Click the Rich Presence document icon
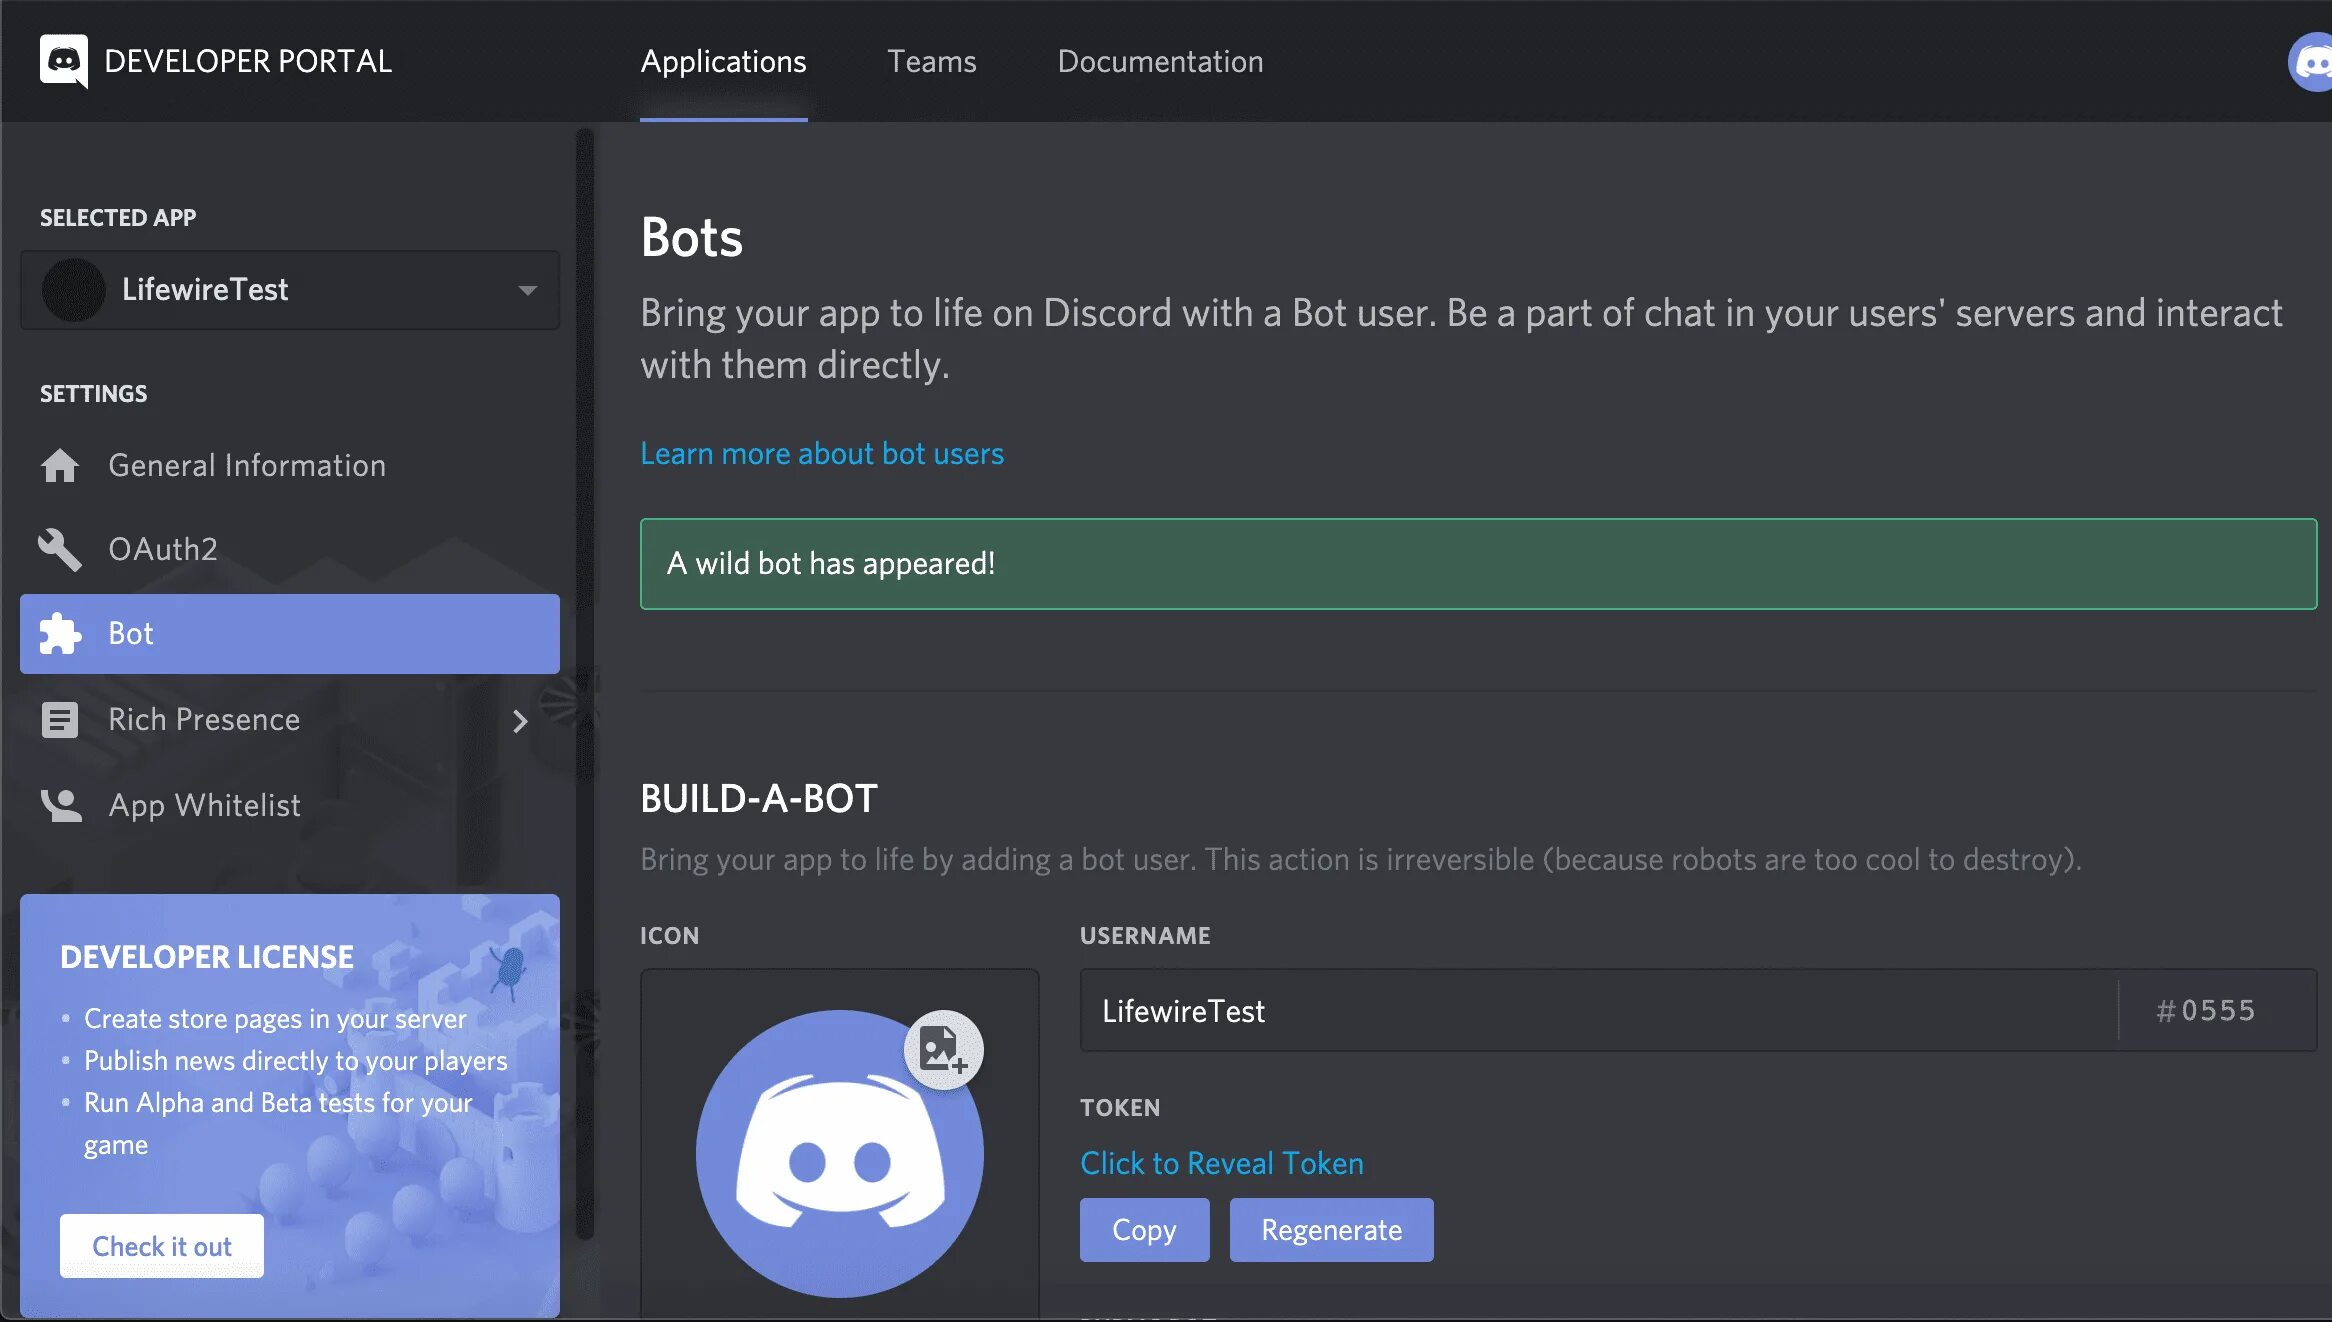Viewport: 2332px width, 1322px height. click(x=60, y=720)
